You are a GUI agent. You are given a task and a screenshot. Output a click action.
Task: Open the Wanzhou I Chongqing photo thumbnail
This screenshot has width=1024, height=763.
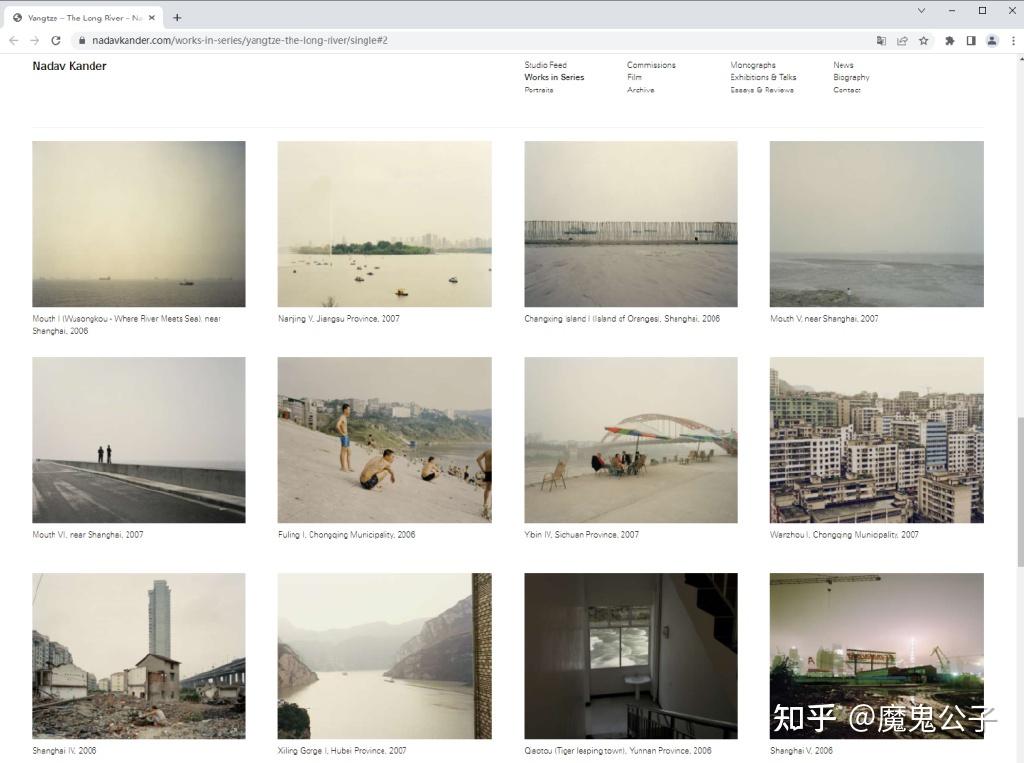876,440
